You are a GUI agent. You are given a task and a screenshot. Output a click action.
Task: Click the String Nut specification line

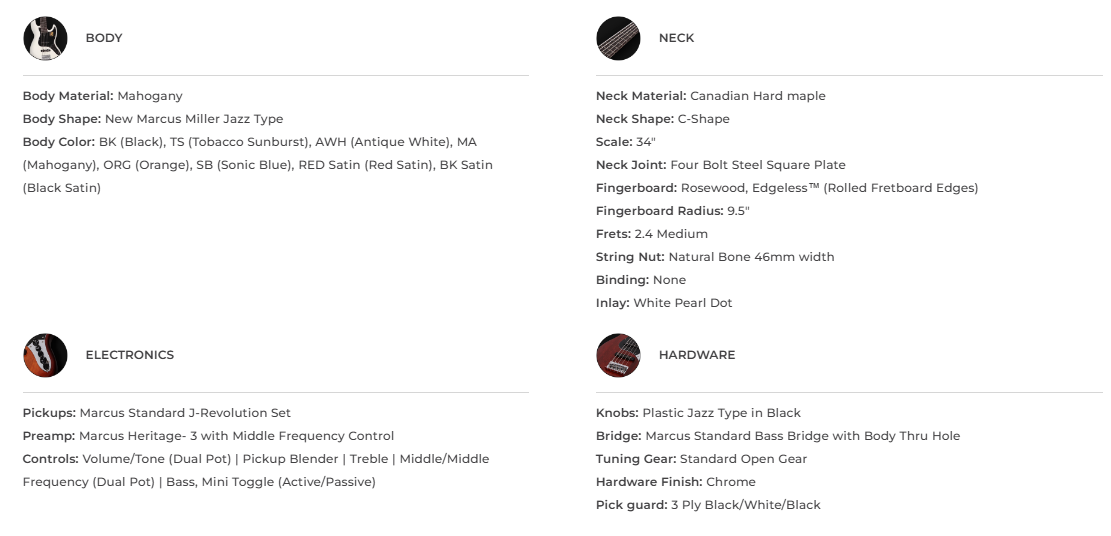pyautogui.click(x=714, y=257)
